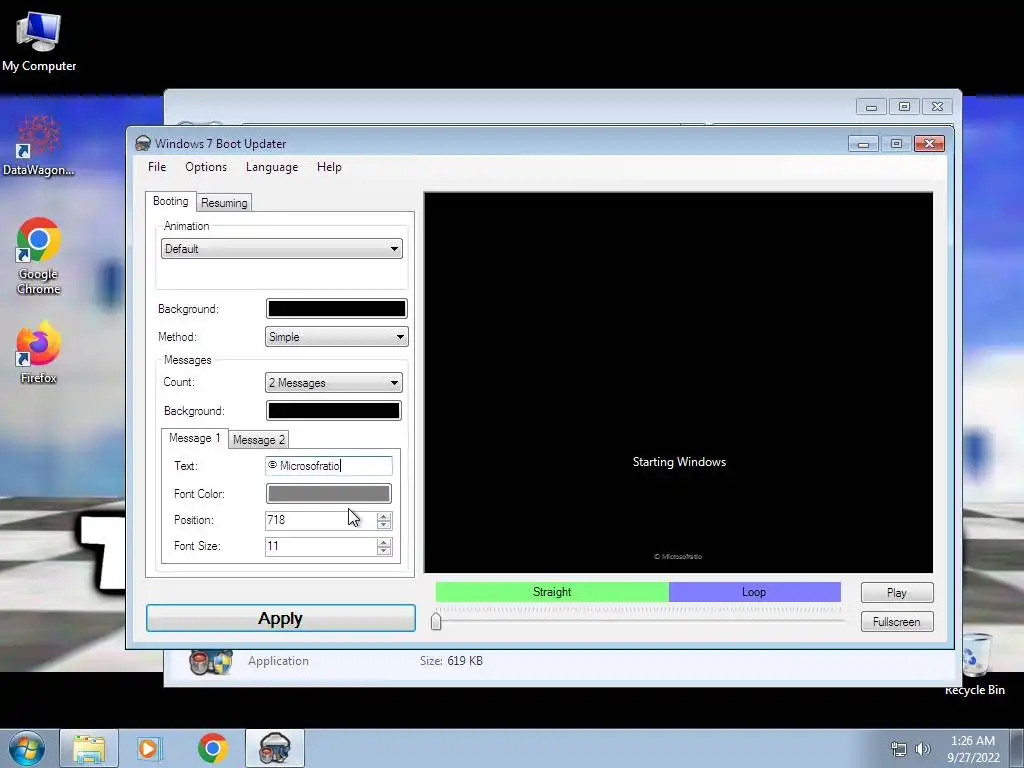Increase Font Size with the up arrow

point(384,542)
